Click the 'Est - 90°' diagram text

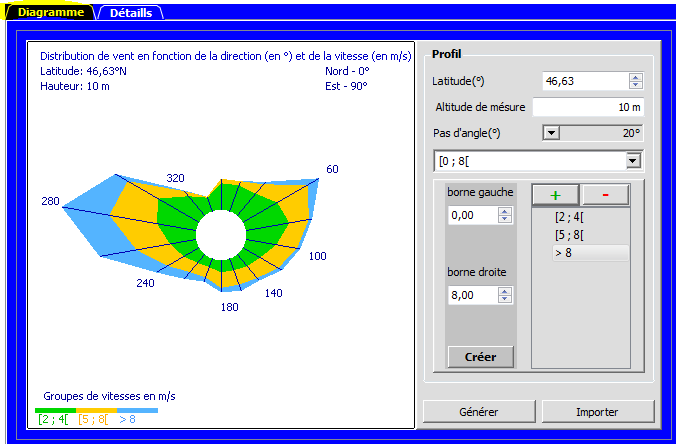coord(346,86)
